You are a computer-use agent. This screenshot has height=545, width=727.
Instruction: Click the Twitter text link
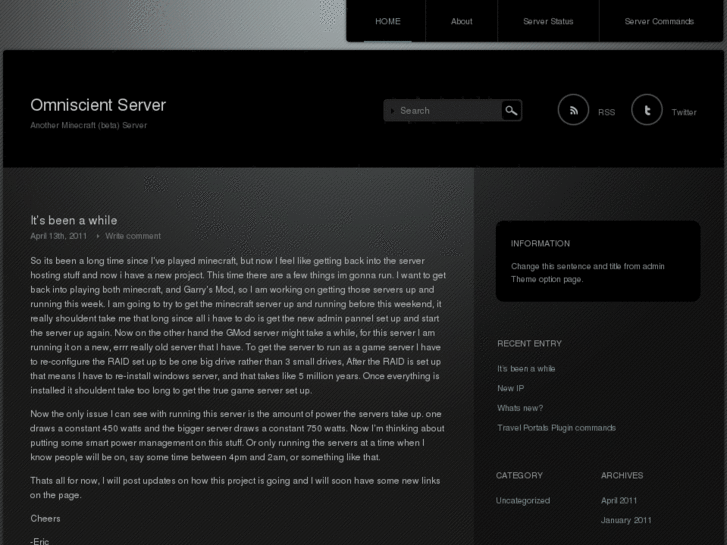684,112
